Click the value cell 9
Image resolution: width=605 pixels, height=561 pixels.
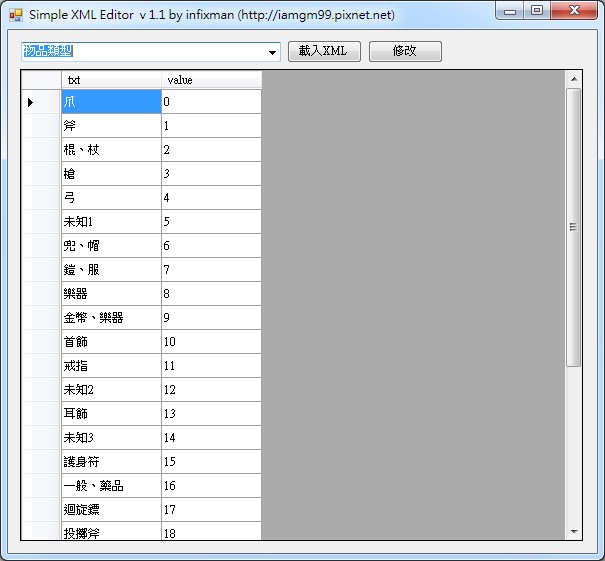click(x=211, y=318)
